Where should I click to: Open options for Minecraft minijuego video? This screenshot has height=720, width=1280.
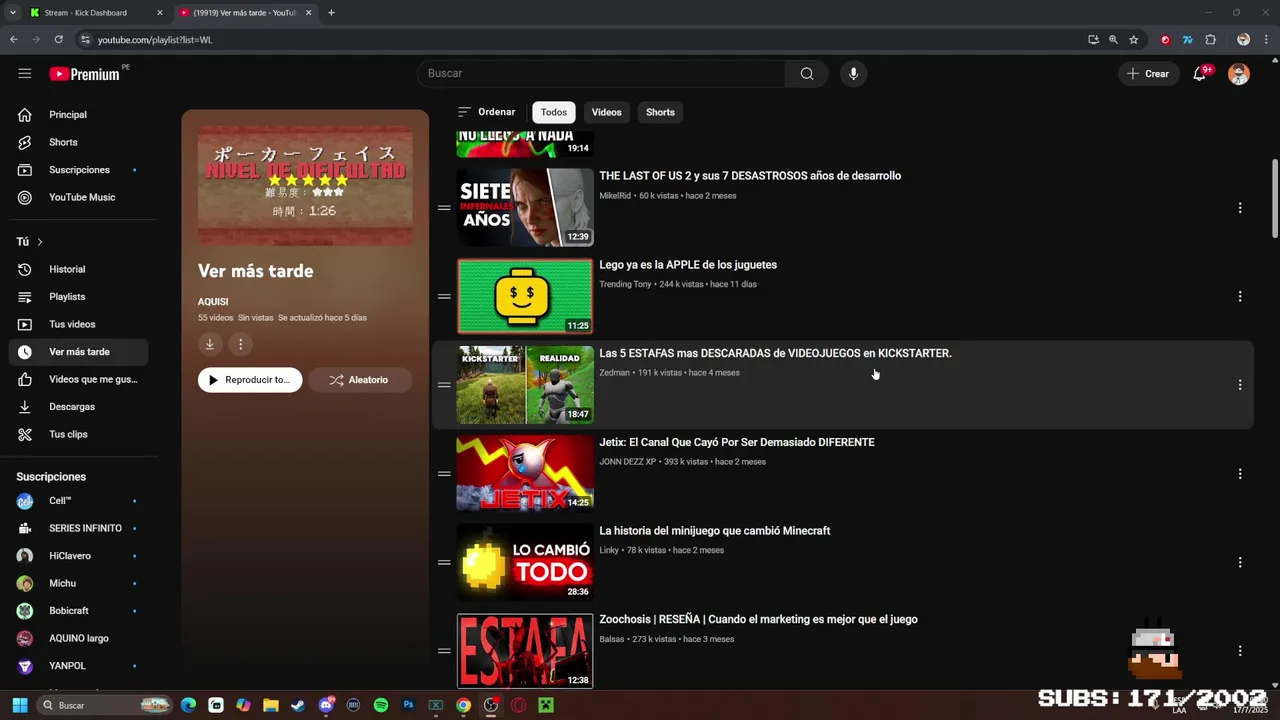[1240, 562]
